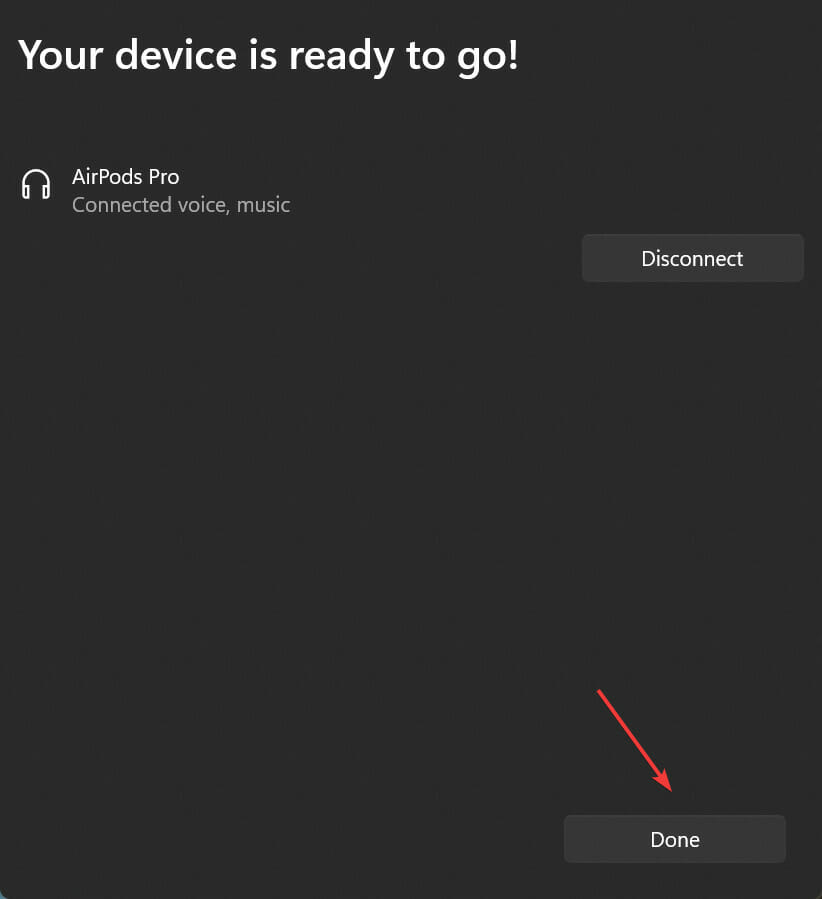Image resolution: width=822 pixels, height=899 pixels.
Task: Click the 'Your device is ready to go!' heading
Action: (268, 56)
